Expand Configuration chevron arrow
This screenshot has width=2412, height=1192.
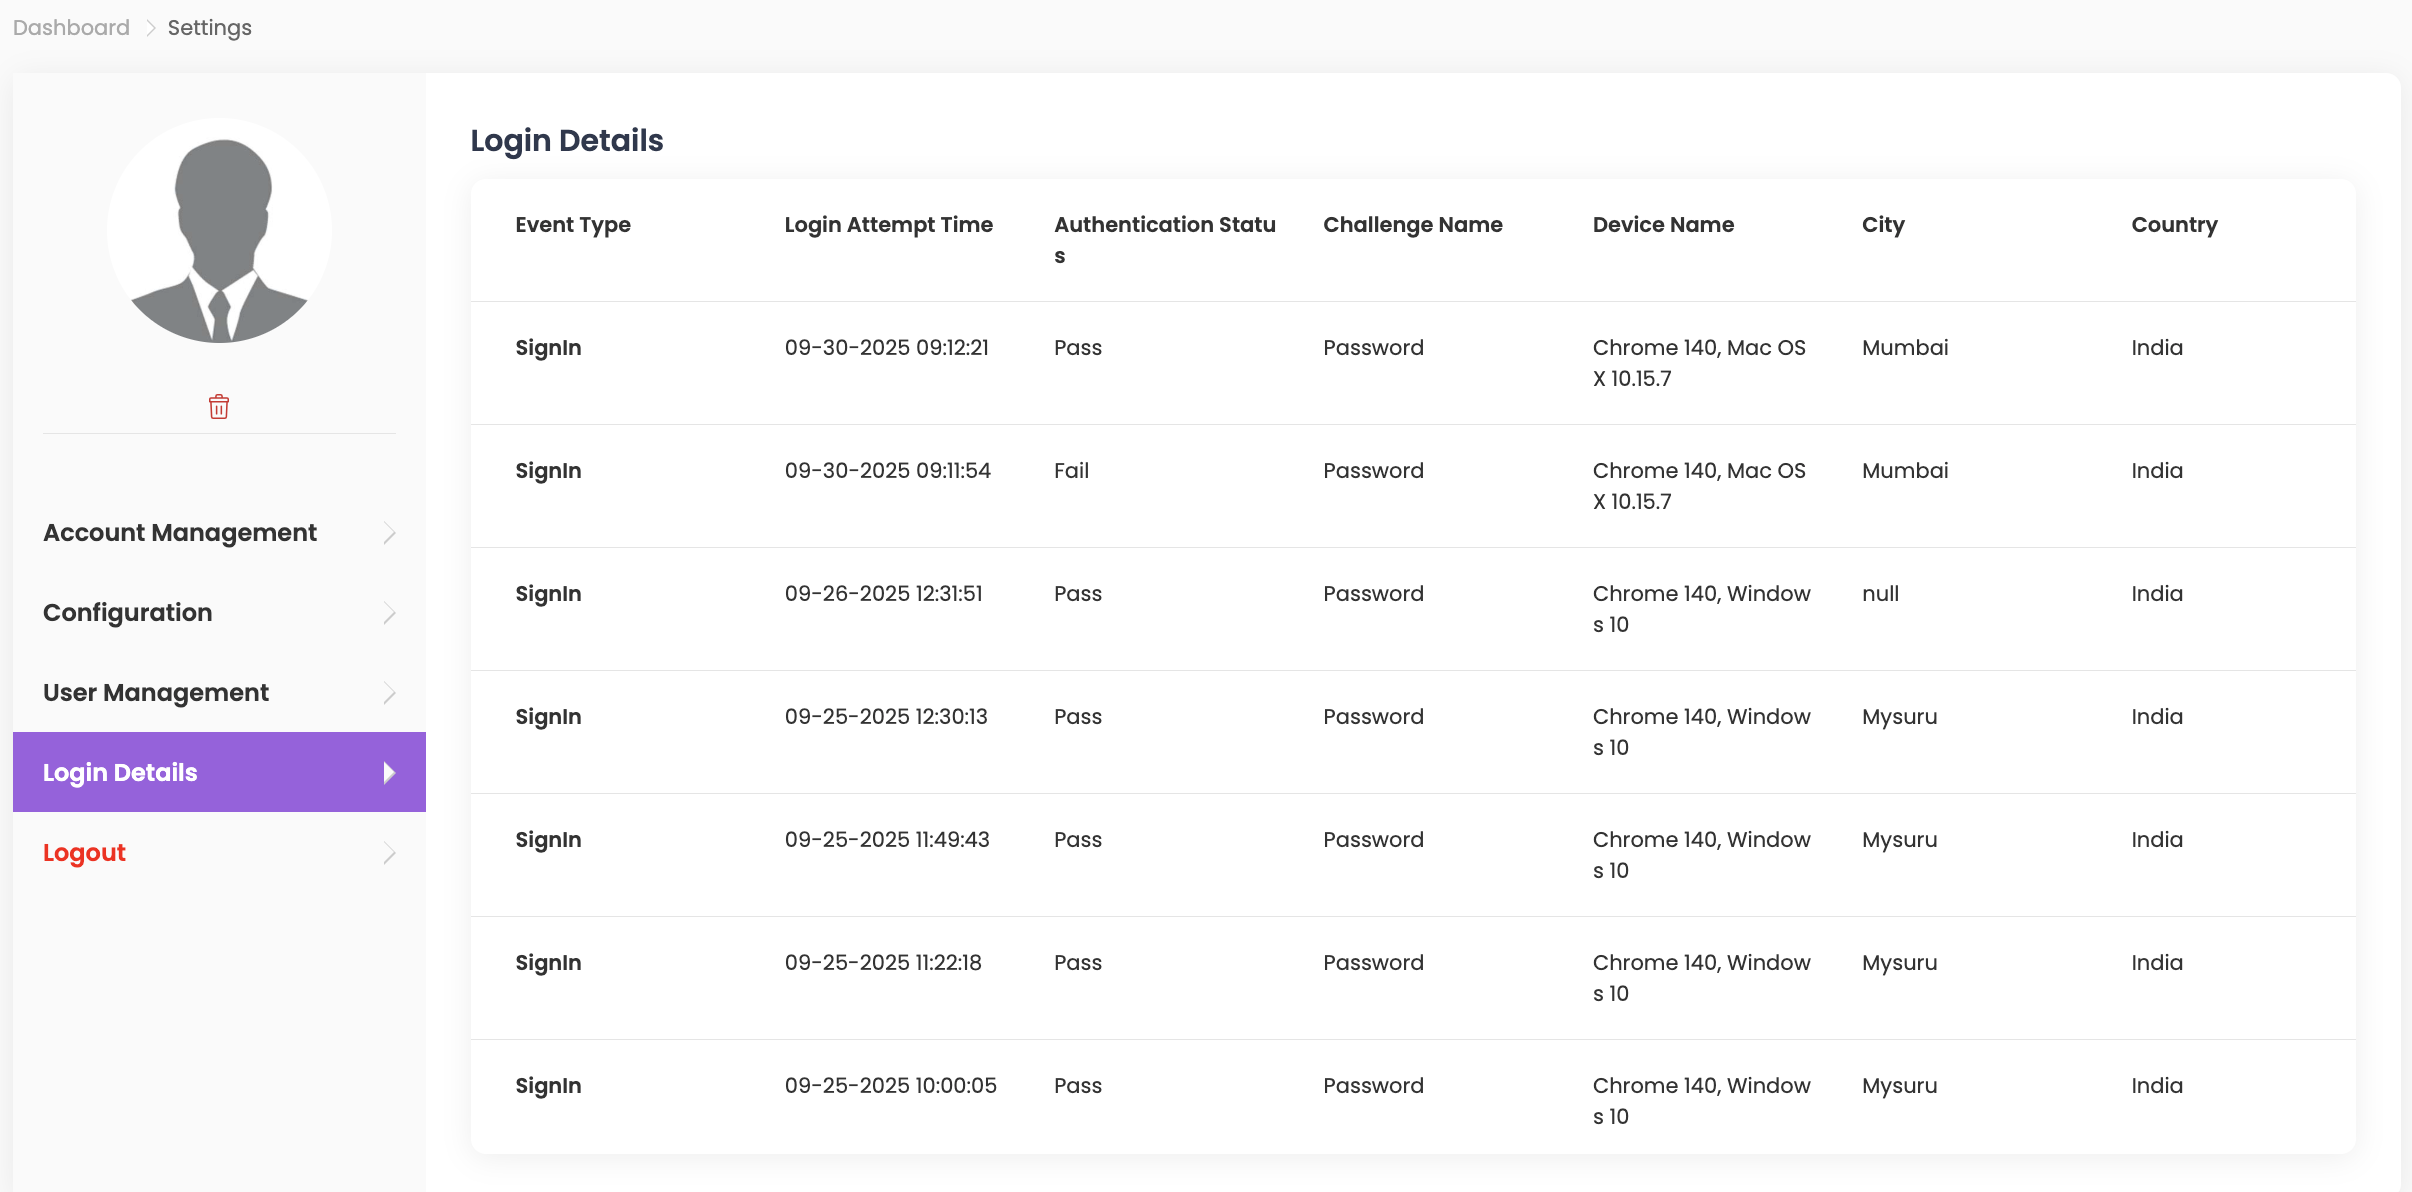pos(389,613)
